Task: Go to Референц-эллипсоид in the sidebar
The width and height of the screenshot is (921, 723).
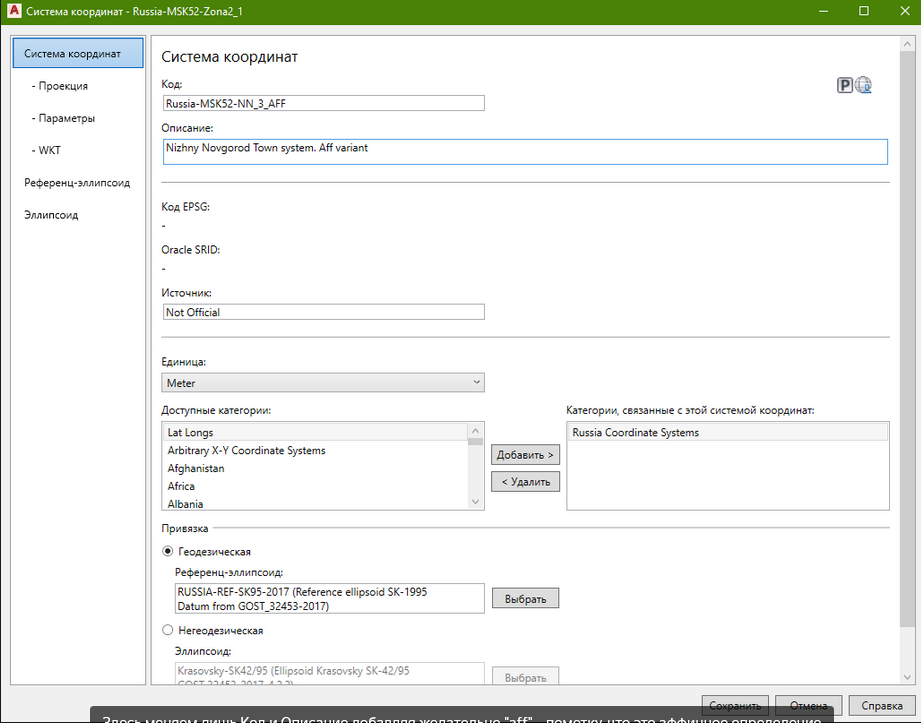Action: [x=77, y=183]
